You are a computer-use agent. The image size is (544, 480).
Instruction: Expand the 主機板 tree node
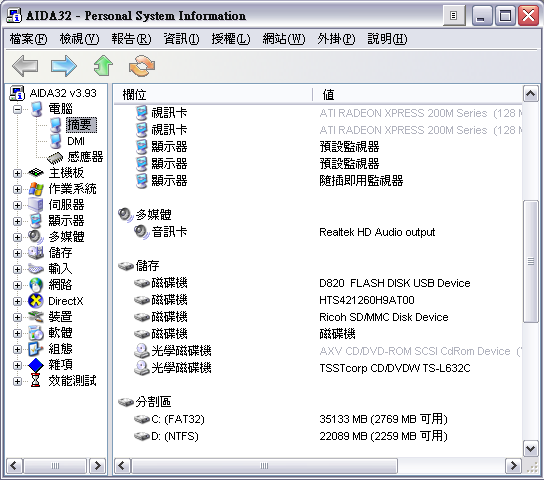click(x=17, y=173)
